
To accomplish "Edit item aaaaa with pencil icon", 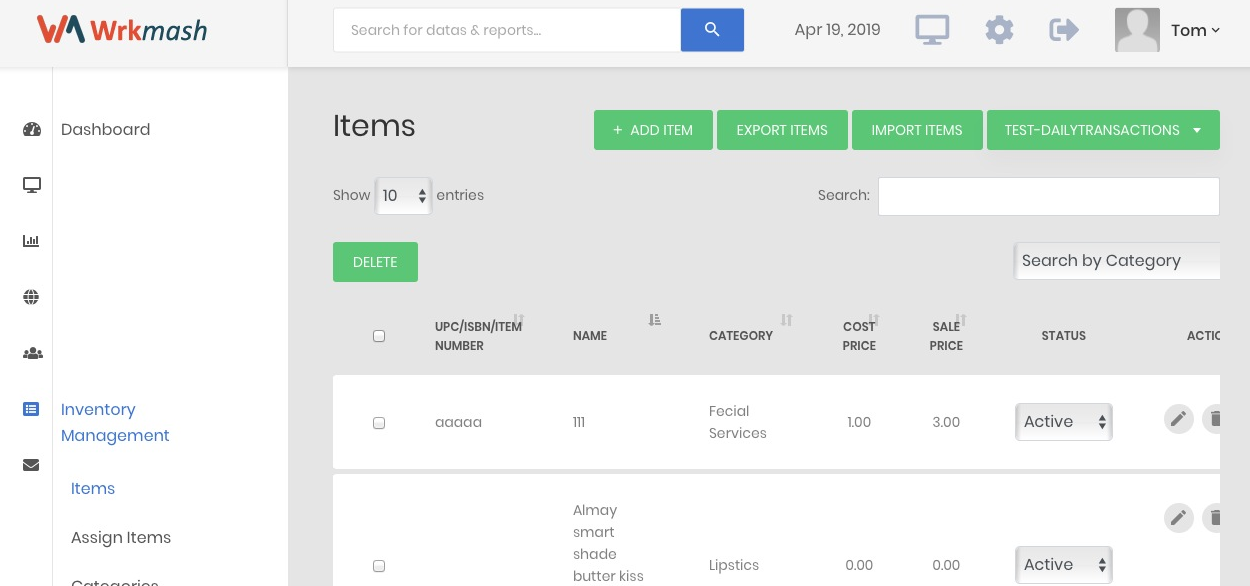I will click(1178, 419).
